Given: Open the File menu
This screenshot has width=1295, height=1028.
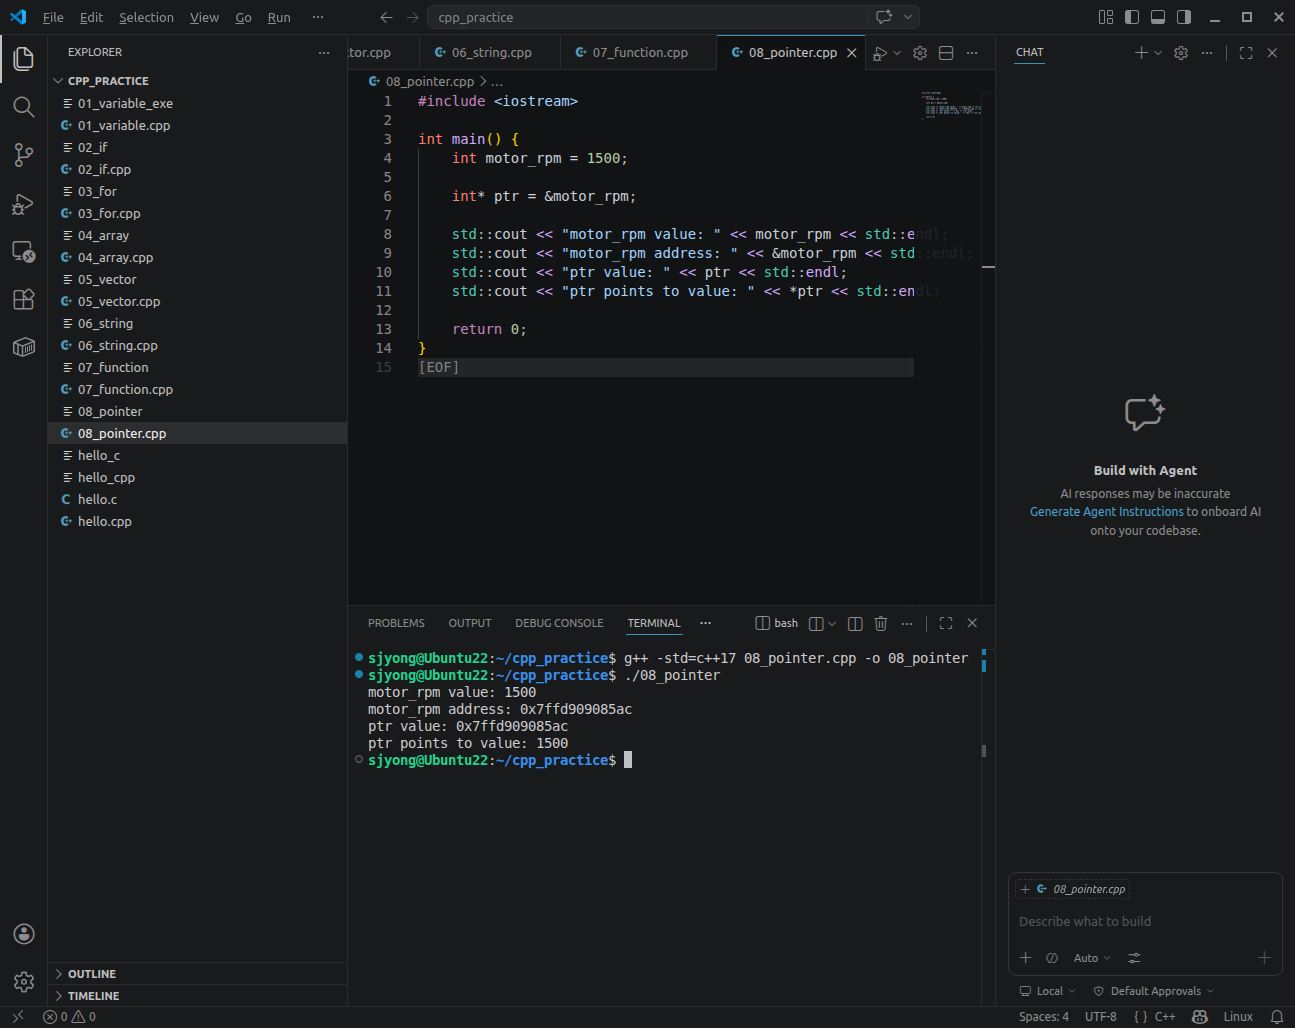Looking at the screenshot, I should tap(53, 17).
